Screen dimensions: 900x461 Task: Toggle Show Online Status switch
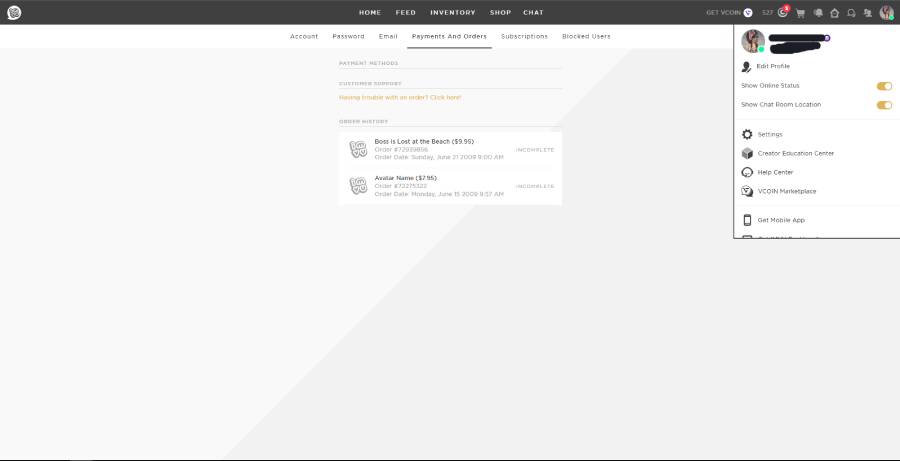click(x=884, y=86)
